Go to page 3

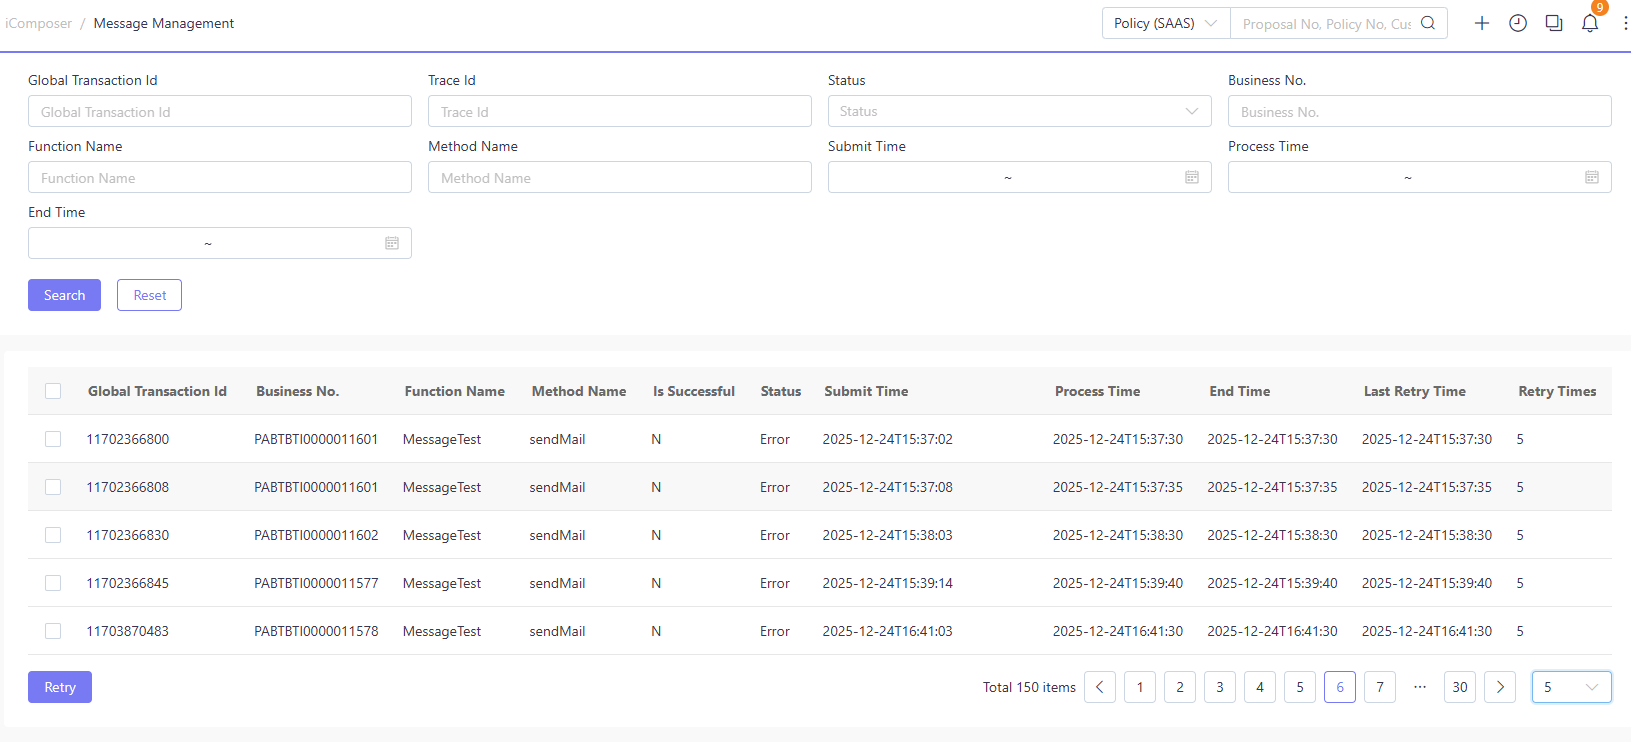pyautogui.click(x=1220, y=687)
